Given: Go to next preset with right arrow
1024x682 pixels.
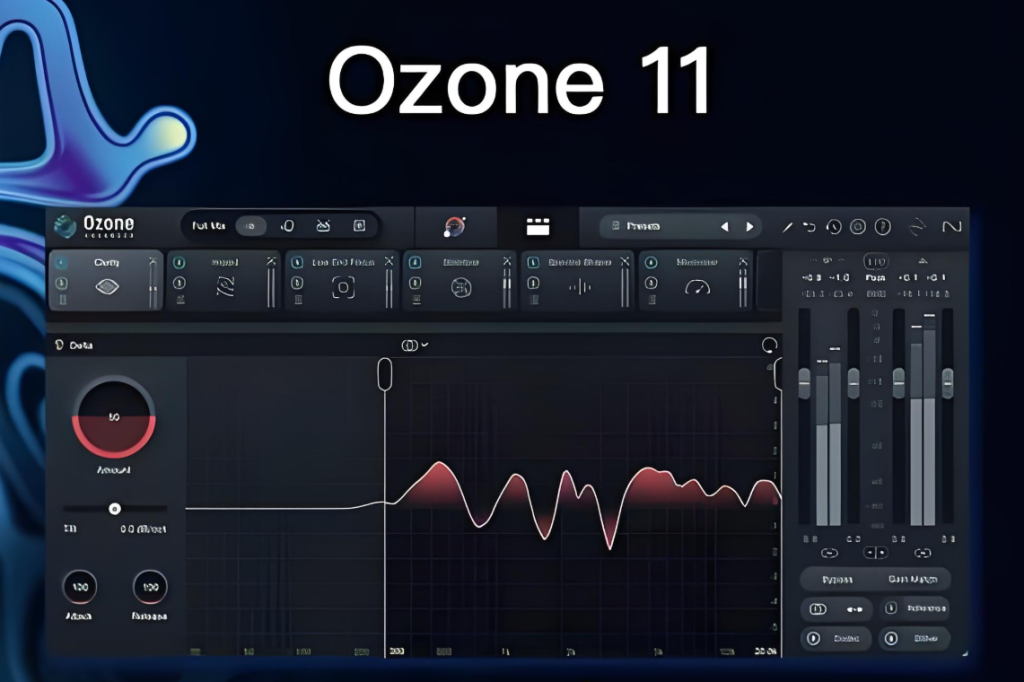Looking at the screenshot, I should point(750,227).
